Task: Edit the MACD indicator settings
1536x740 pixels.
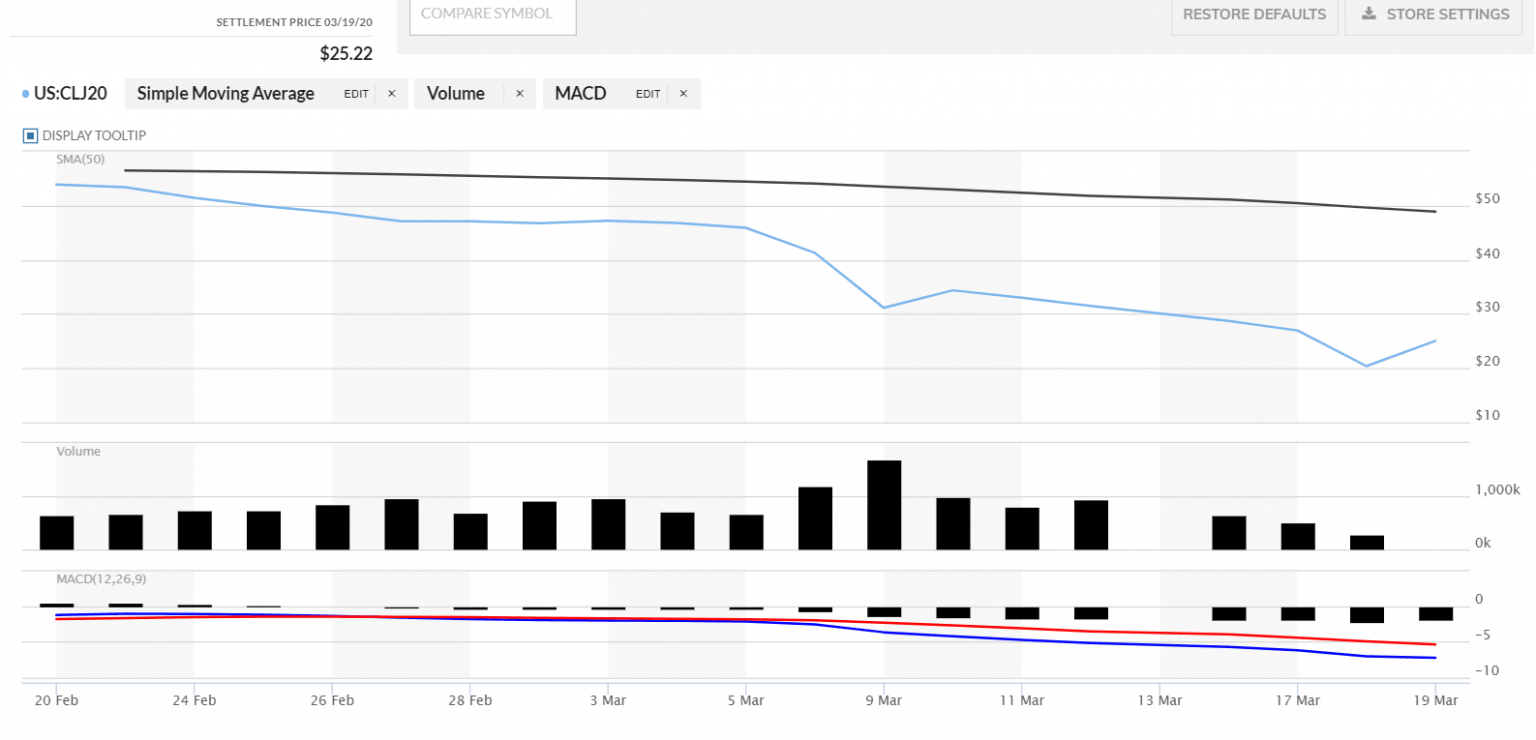Action: 648,94
